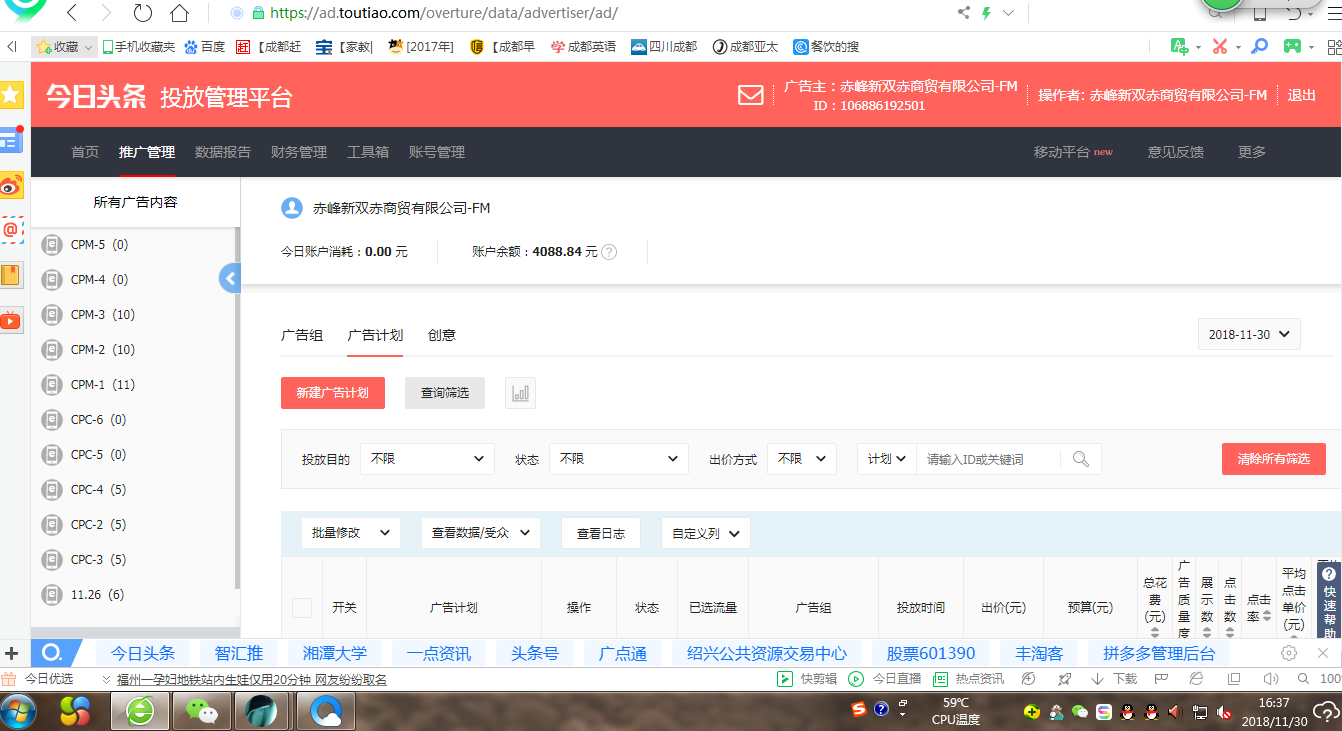Click the browser home icon
The width and height of the screenshot is (1342, 731).
[x=179, y=13]
